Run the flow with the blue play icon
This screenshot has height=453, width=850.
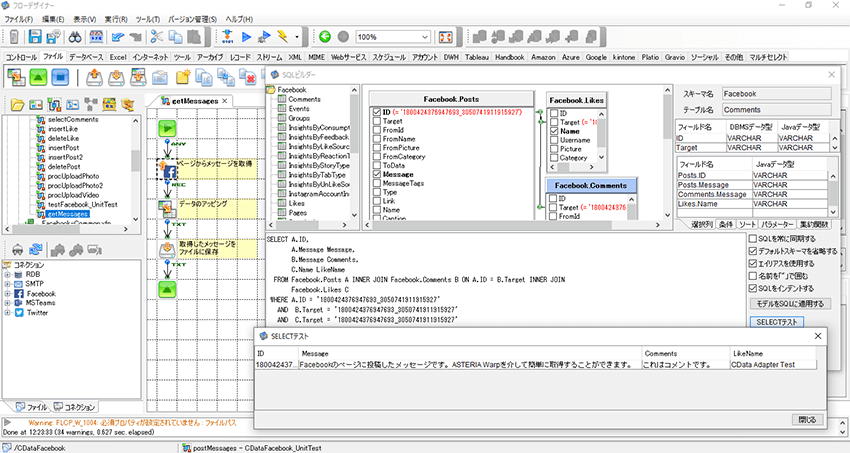pyautogui.click(x=246, y=37)
